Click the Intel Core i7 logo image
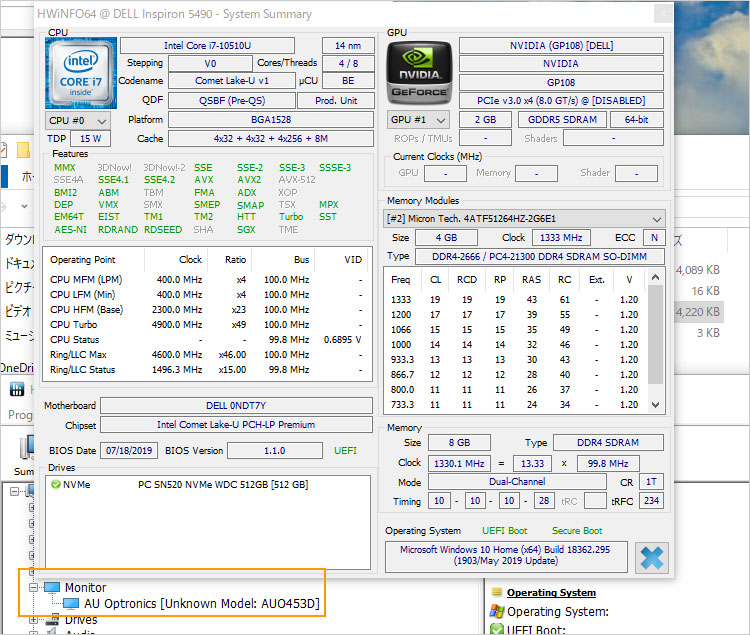Image resolution: width=750 pixels, height=635 pixels. (x=81, y=73)
